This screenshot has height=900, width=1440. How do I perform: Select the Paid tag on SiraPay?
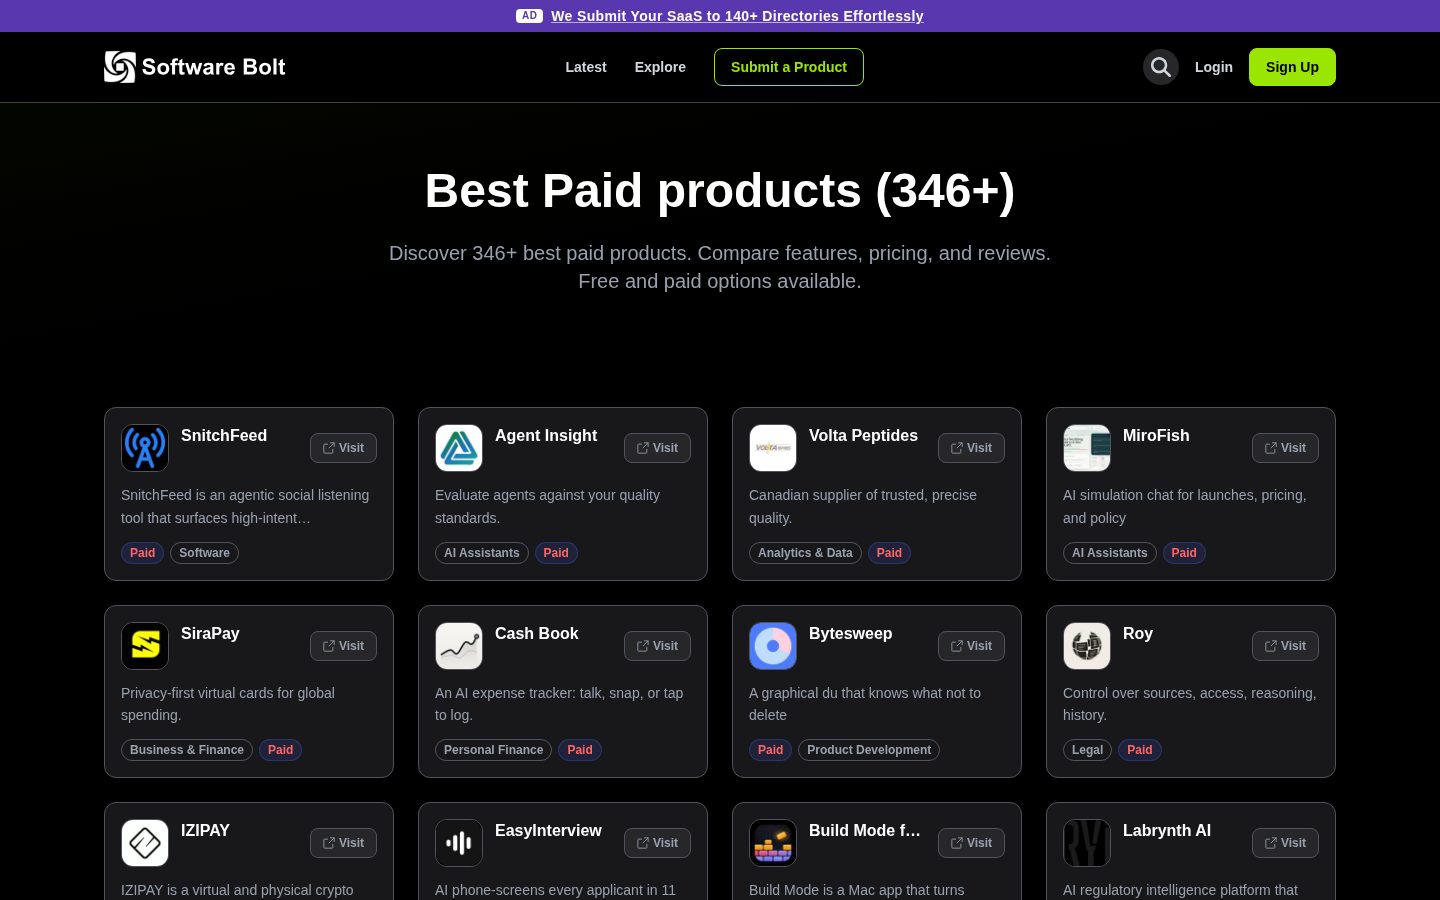tap(280, 750)
